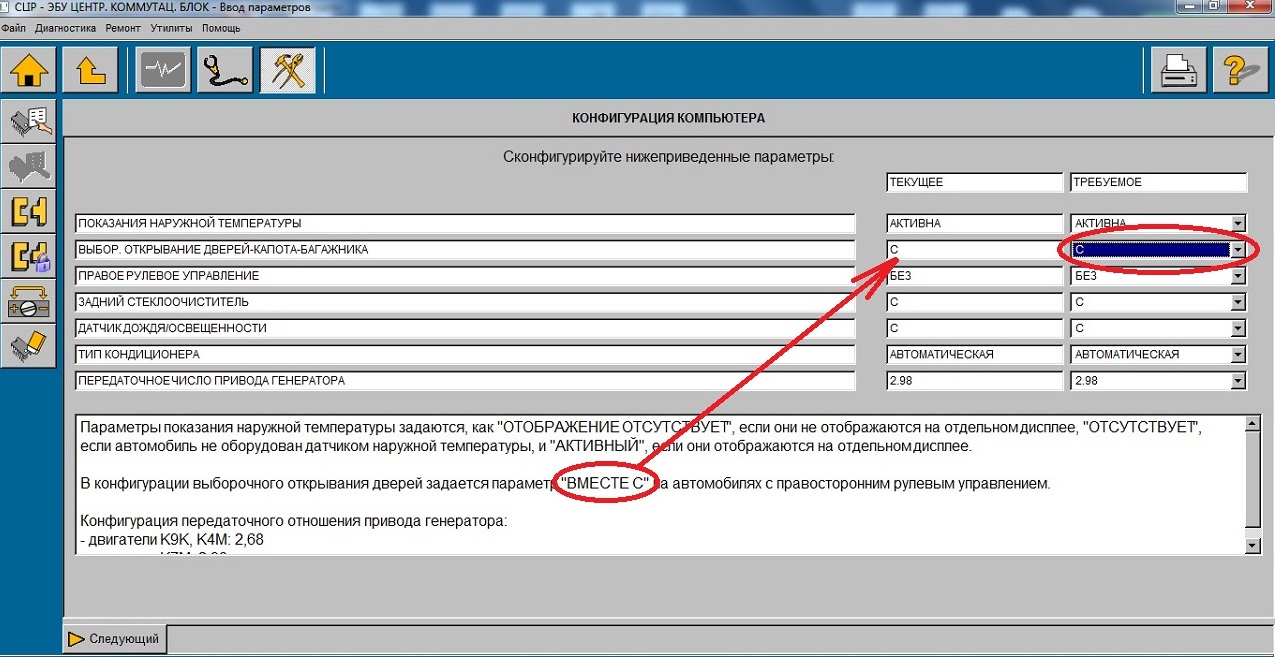
Task: Click the current value С for ВЫБОР. ОТКРЫВАНИЕ ДВЕРЕЙ
Action: tap(974, 250)
